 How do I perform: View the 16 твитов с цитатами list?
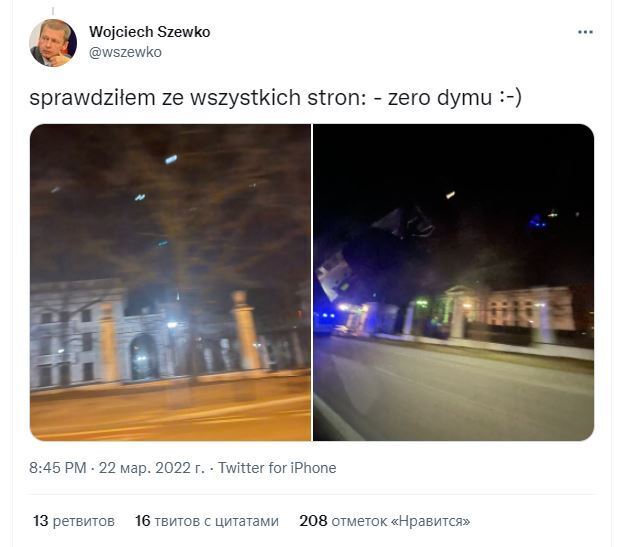(x=207, y=521)
